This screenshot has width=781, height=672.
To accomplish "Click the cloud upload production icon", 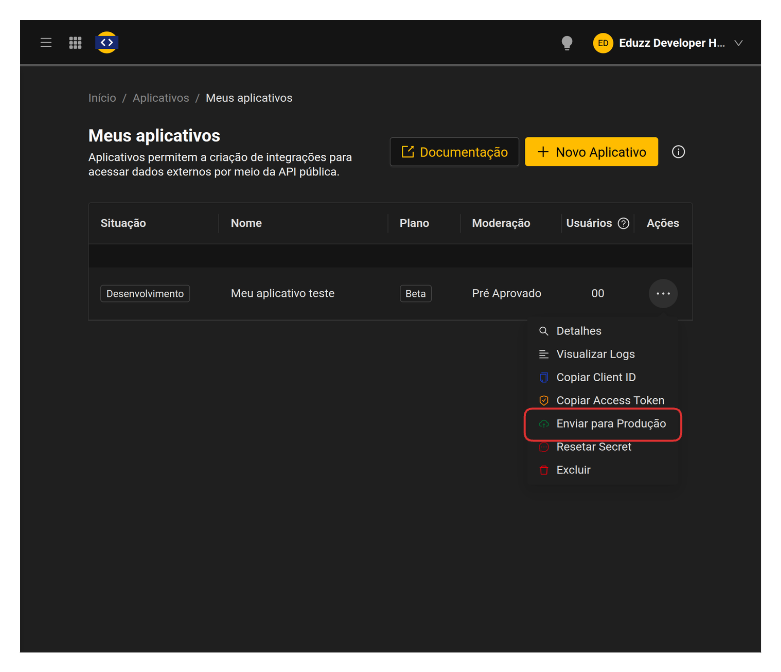I will pos(544,424).
